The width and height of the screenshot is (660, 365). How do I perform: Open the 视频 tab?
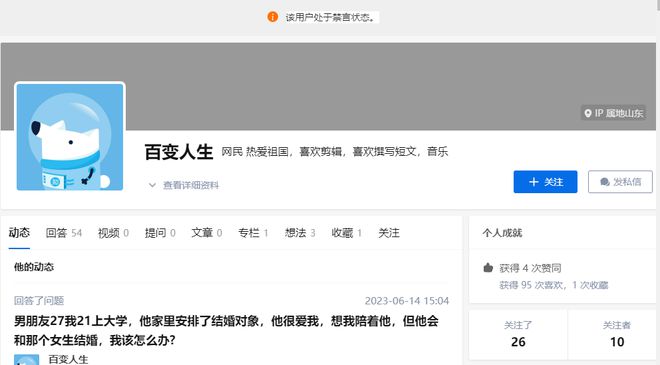(x=113, y=233)
